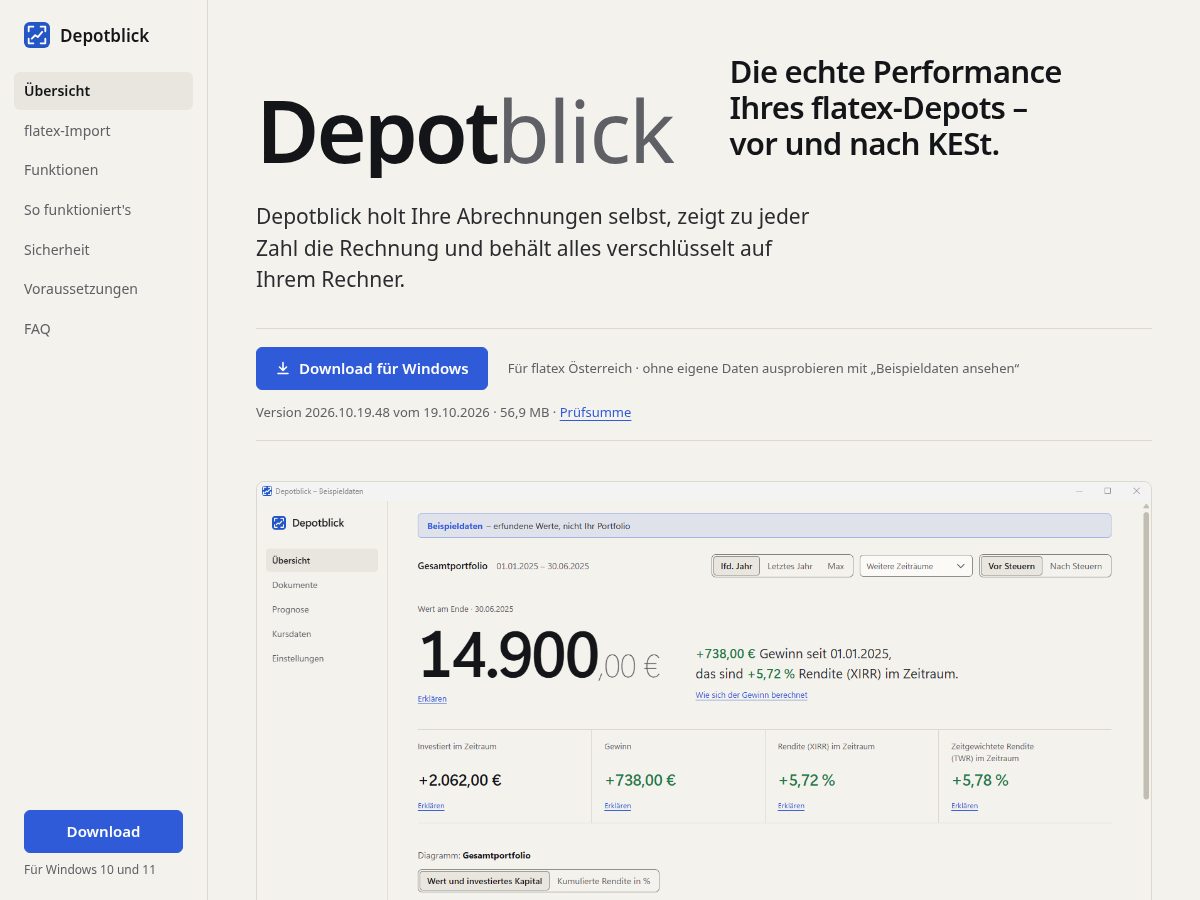Select Übersicht in the app screenshot sidebar

click(x=322, y=560)
